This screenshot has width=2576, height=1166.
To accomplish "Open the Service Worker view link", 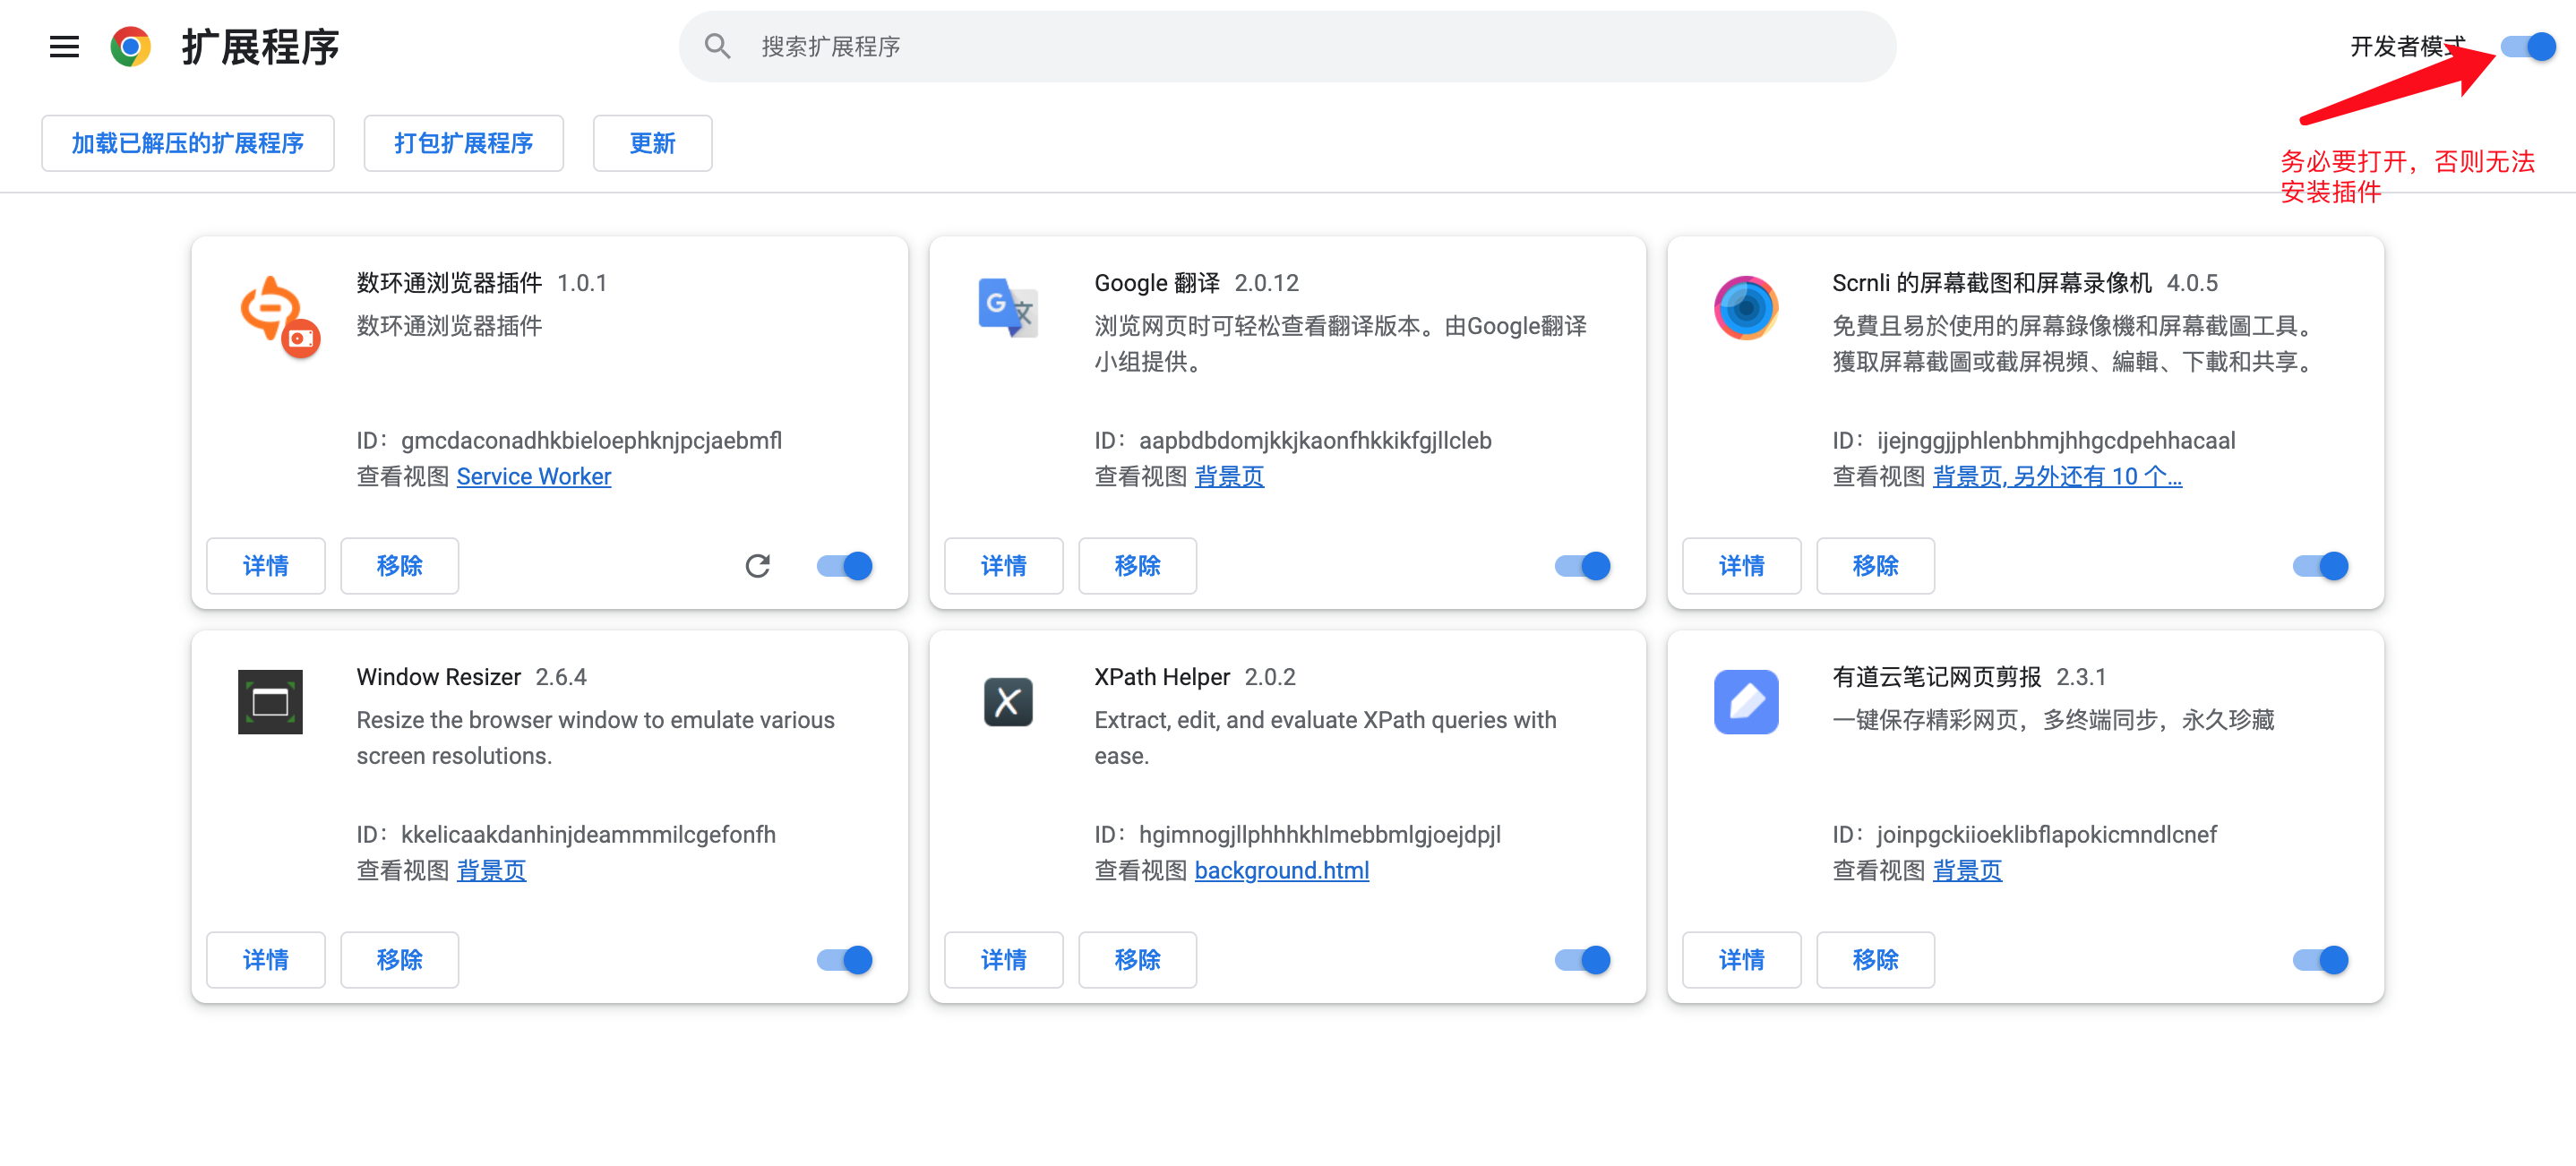I will point(534,477).
